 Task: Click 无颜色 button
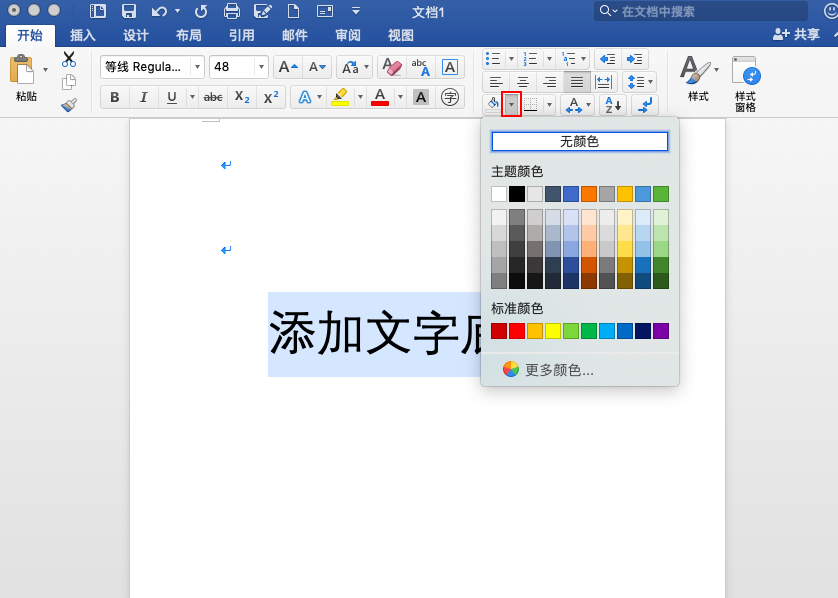pyautogui.click(x=580, y=142)
